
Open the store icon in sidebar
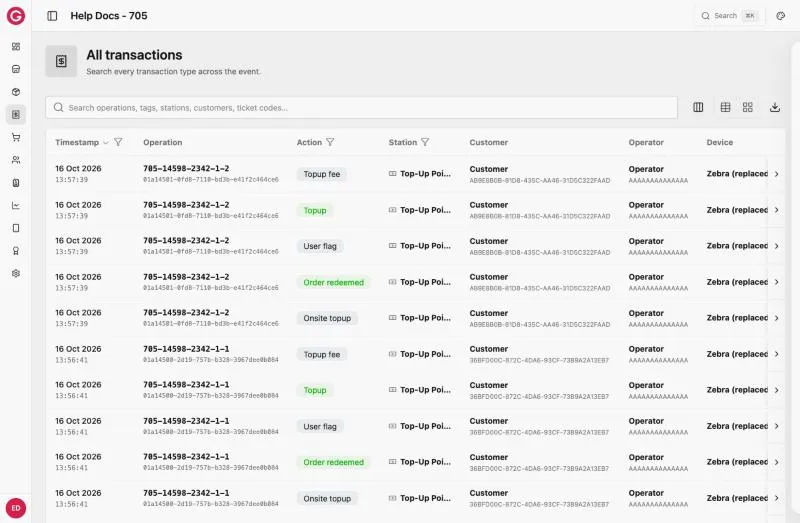(16, 69)
